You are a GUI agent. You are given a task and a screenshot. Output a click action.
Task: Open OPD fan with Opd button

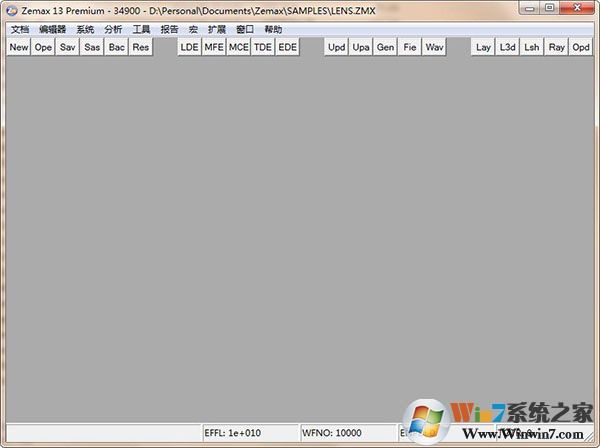click(581, 47)
